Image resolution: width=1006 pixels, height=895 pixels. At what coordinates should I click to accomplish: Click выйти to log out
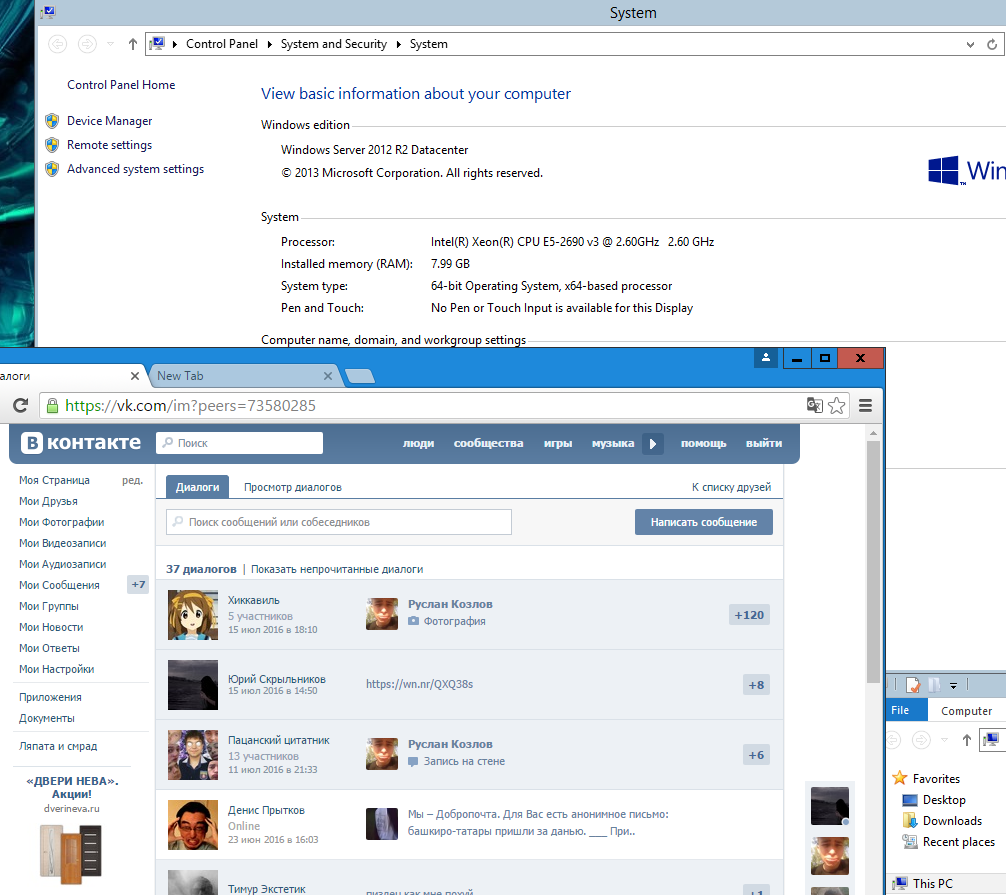pos(763,443)
